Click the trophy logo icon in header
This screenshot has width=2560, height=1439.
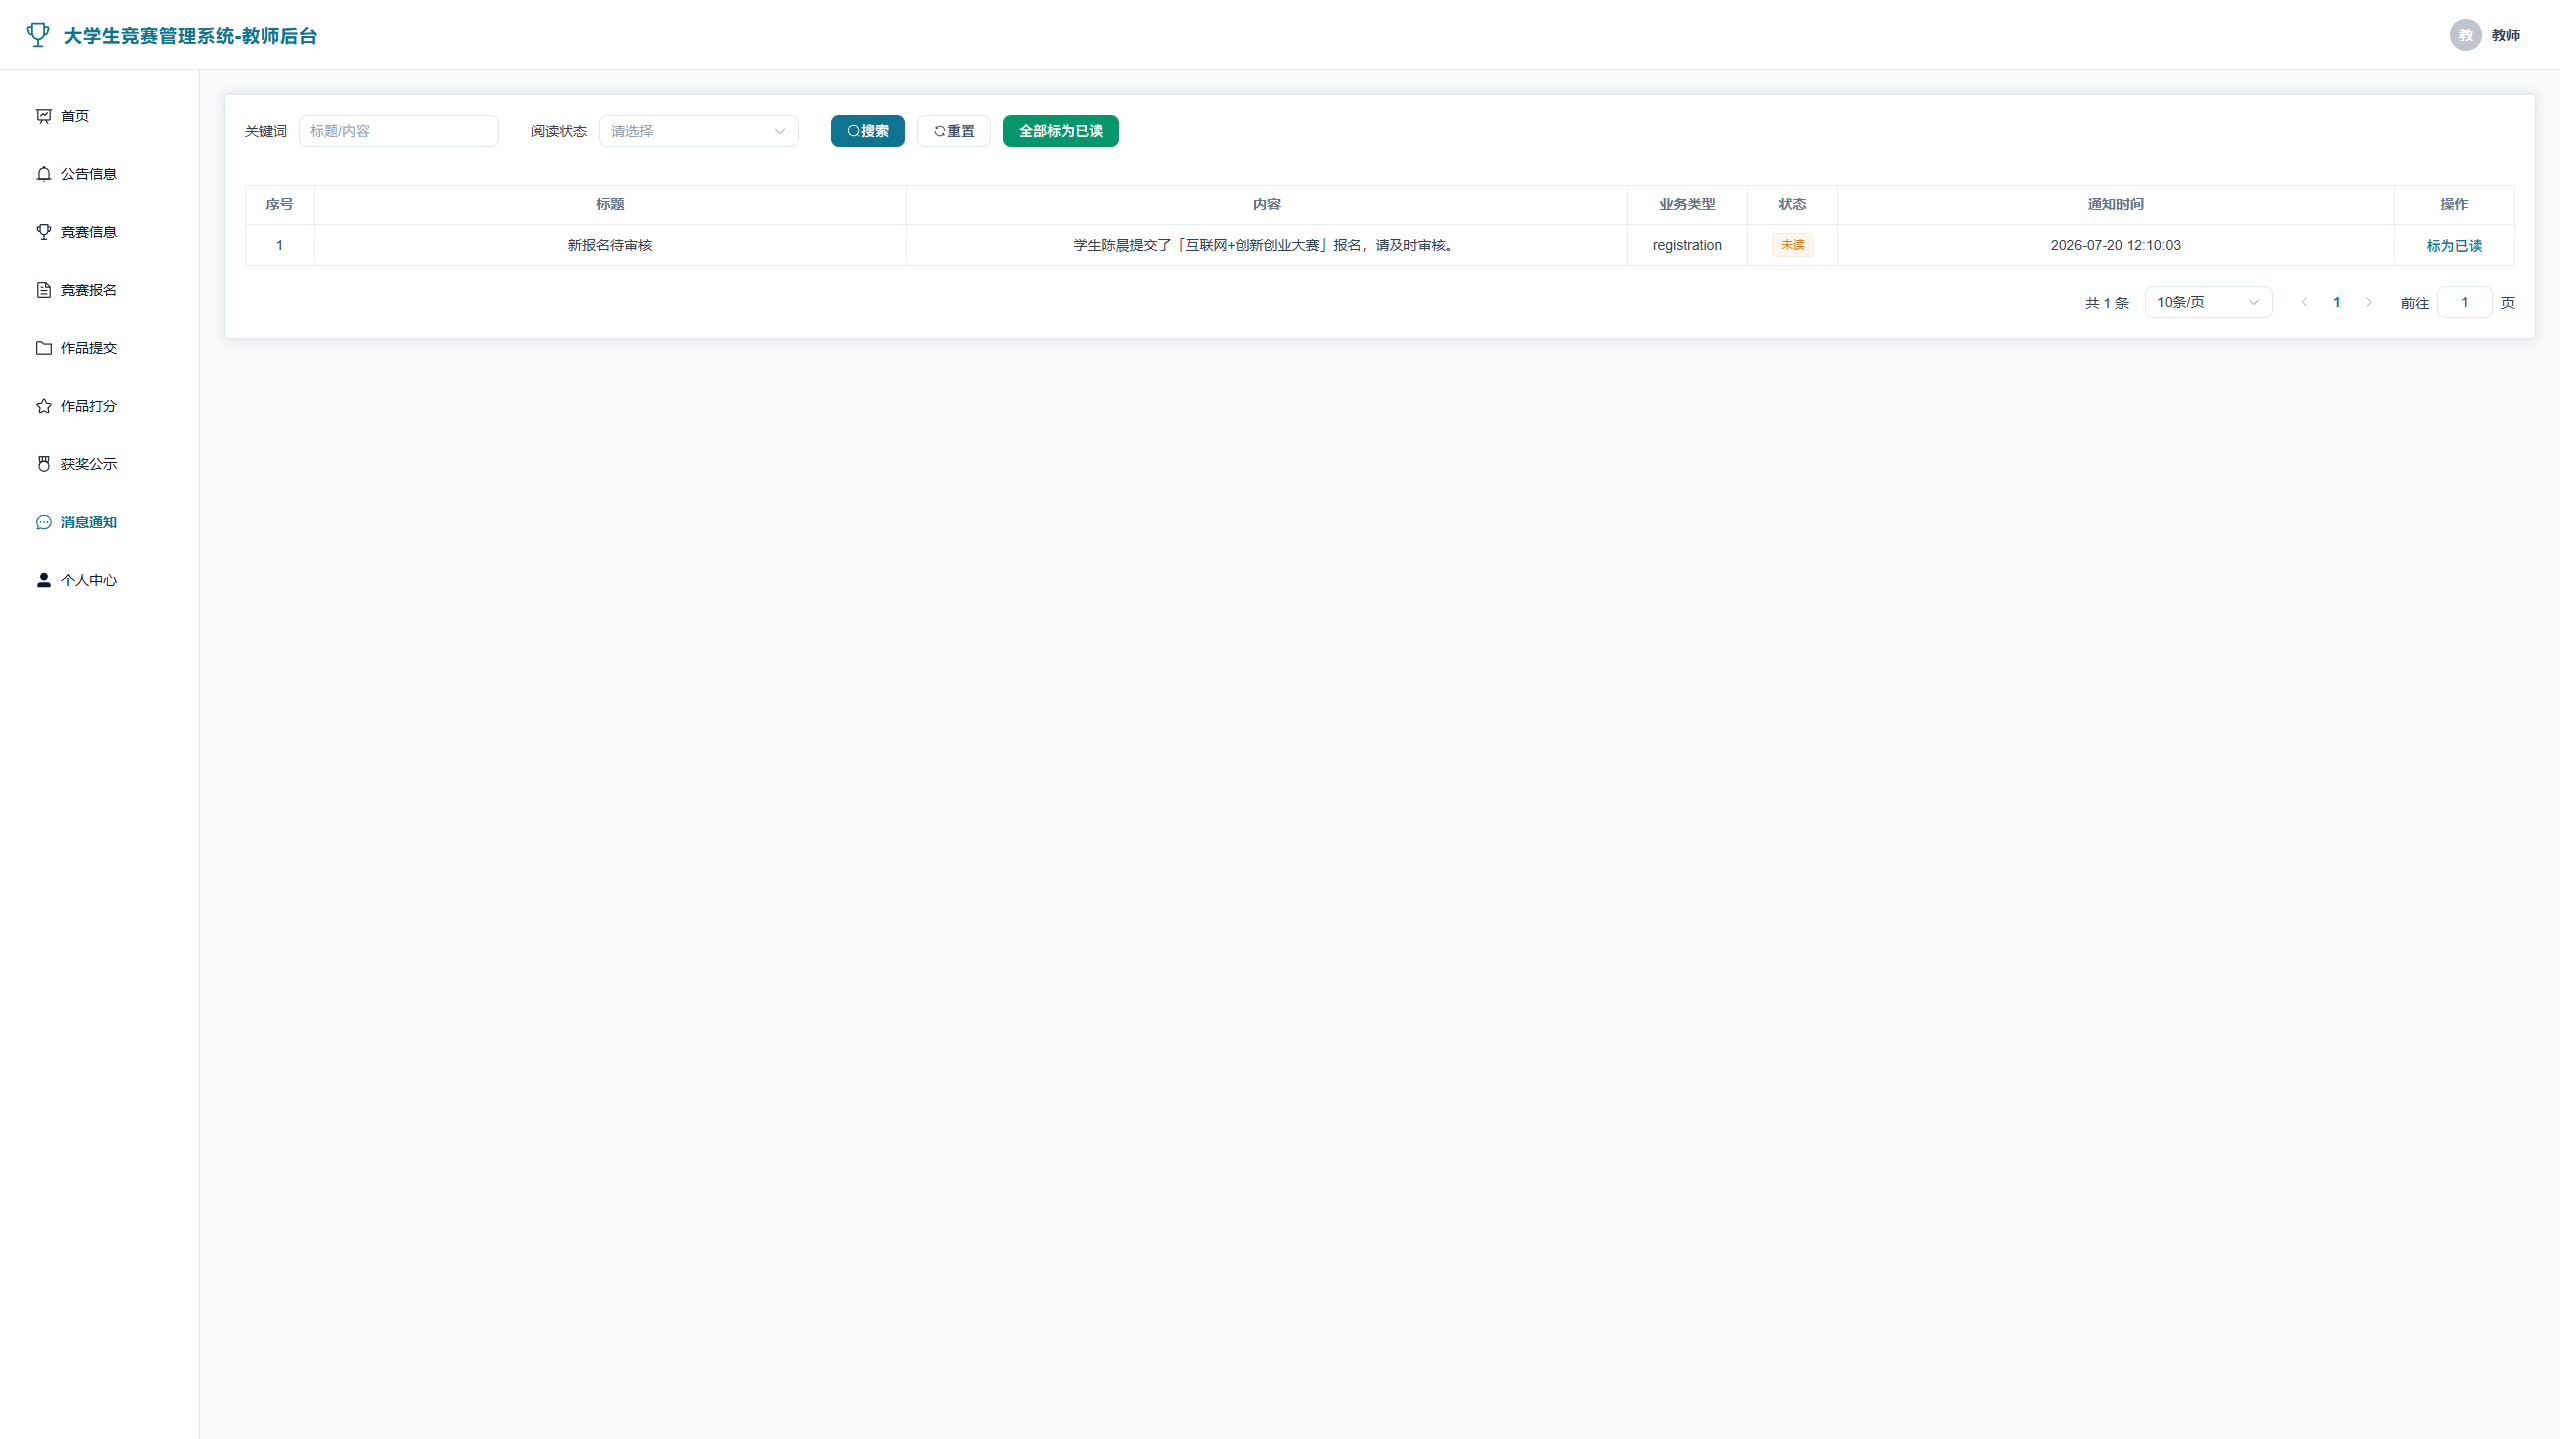pos(38,35)
